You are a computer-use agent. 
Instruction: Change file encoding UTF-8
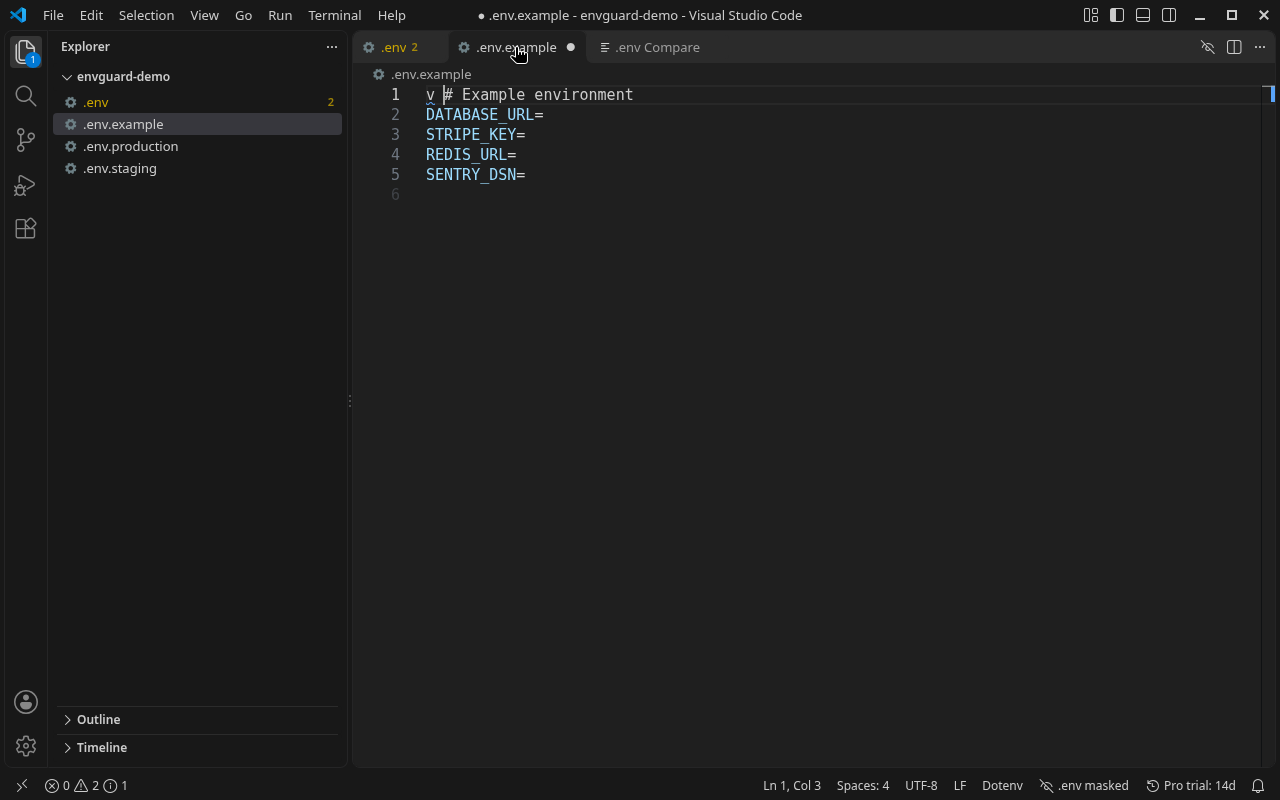click(921, 786)
